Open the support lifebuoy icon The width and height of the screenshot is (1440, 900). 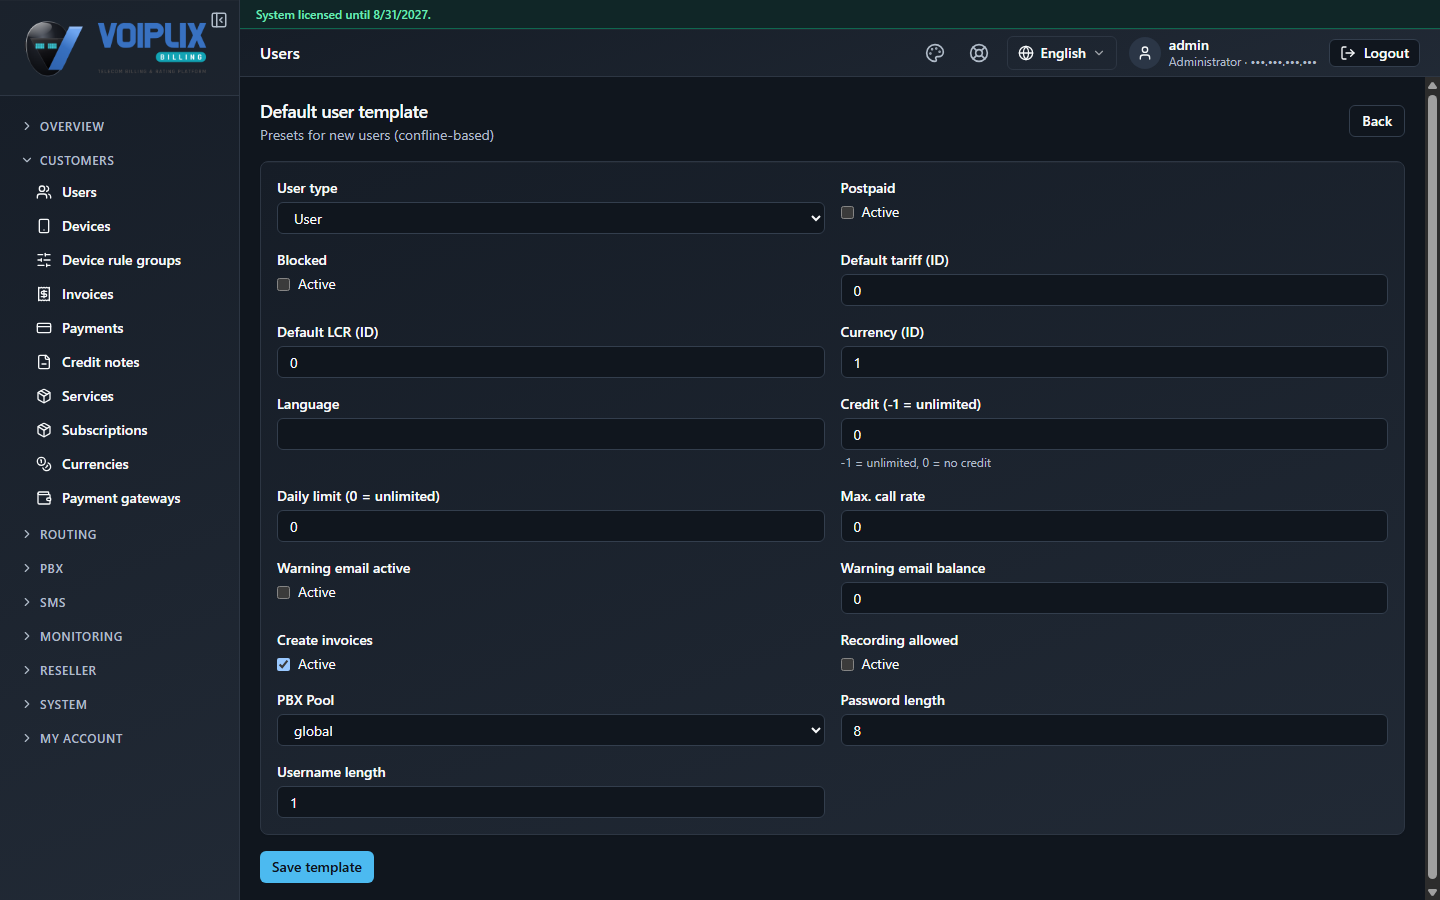click(979, 53)
